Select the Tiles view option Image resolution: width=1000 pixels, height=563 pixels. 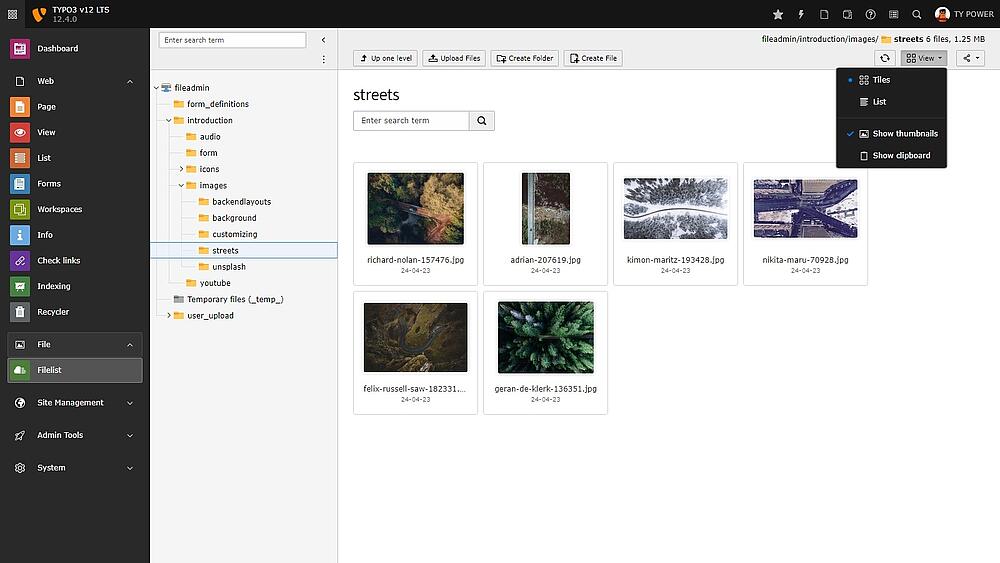880,80
